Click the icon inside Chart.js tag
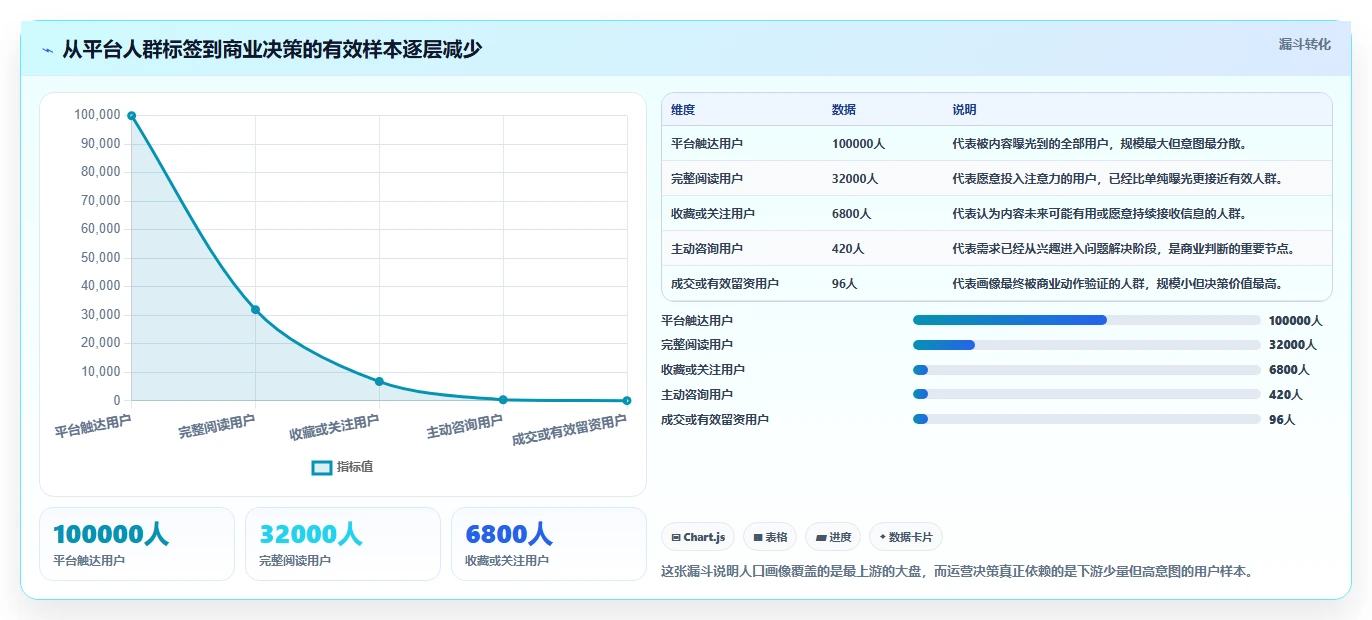 coord(676,537)
